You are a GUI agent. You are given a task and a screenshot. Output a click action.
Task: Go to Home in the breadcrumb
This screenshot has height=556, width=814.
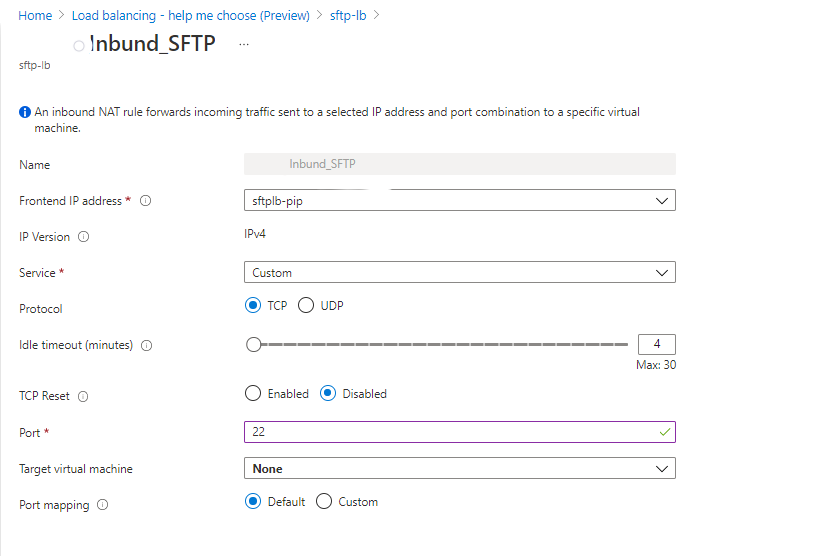click(35, 16)
